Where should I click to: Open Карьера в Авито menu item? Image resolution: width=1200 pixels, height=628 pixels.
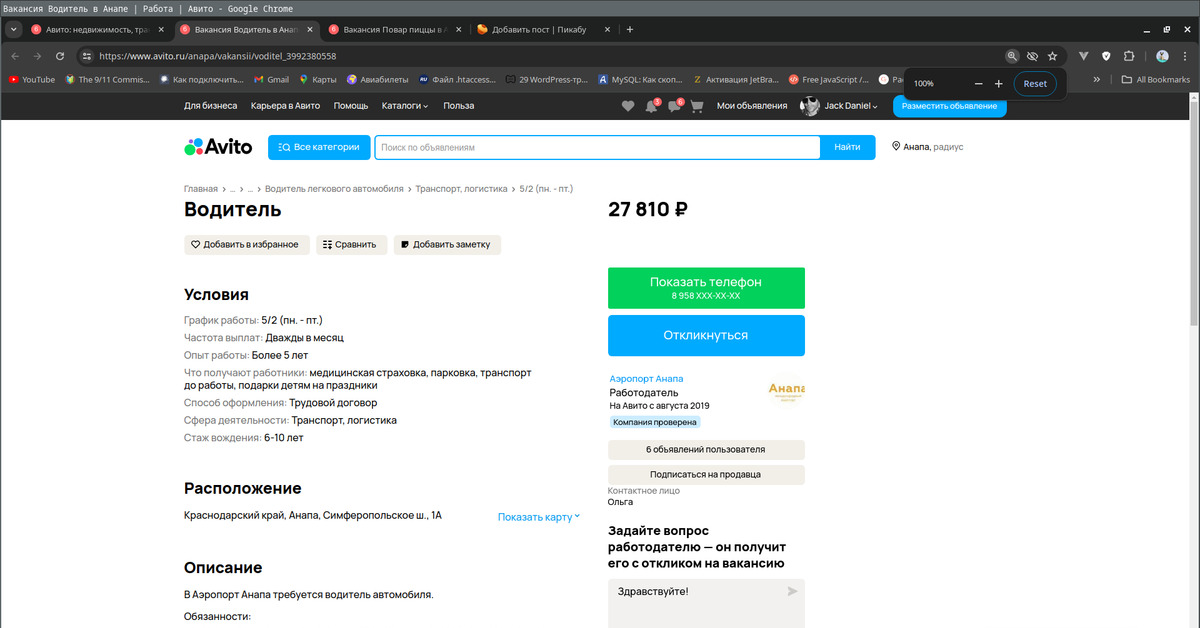coord(285,106)
